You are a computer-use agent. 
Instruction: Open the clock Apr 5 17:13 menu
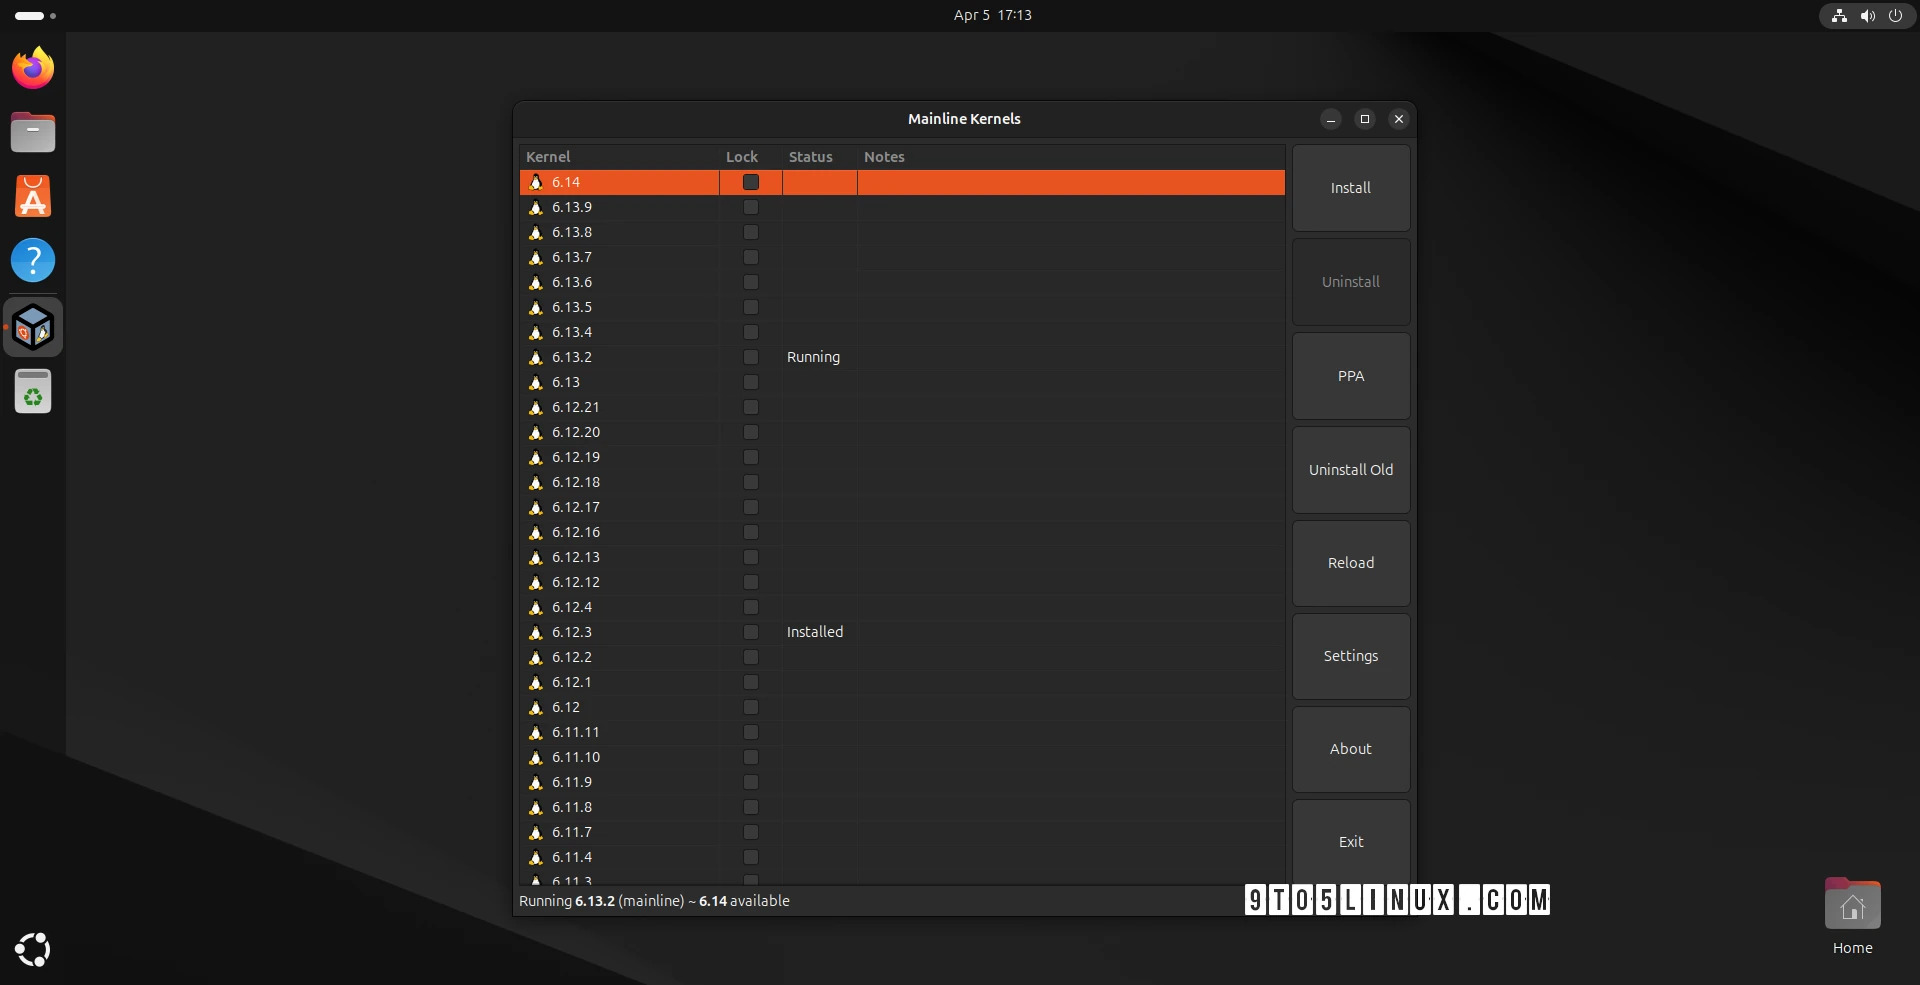[x=992, y=15]
